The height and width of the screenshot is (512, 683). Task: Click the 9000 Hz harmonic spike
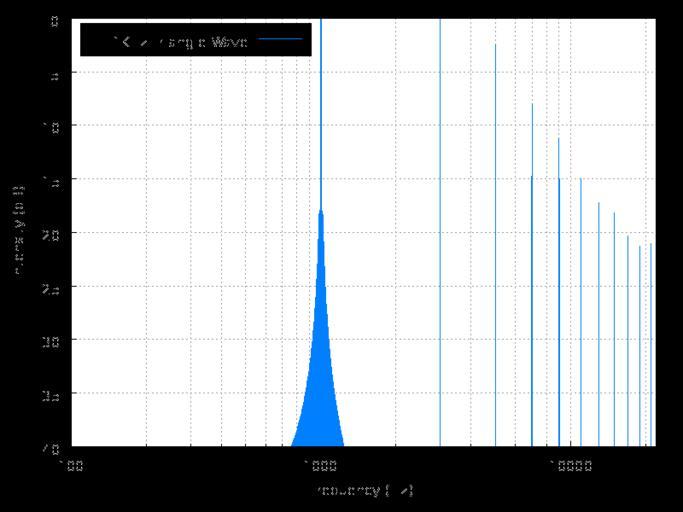click(x=559, y=290)
